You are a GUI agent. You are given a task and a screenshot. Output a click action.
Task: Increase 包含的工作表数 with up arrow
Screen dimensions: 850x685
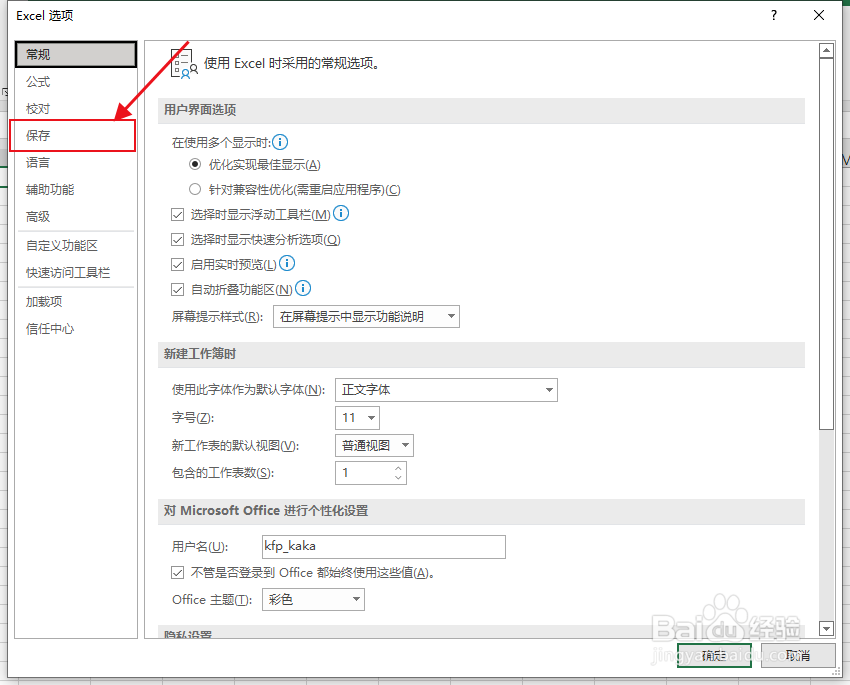pyautogui.click(x=398, y=468)
